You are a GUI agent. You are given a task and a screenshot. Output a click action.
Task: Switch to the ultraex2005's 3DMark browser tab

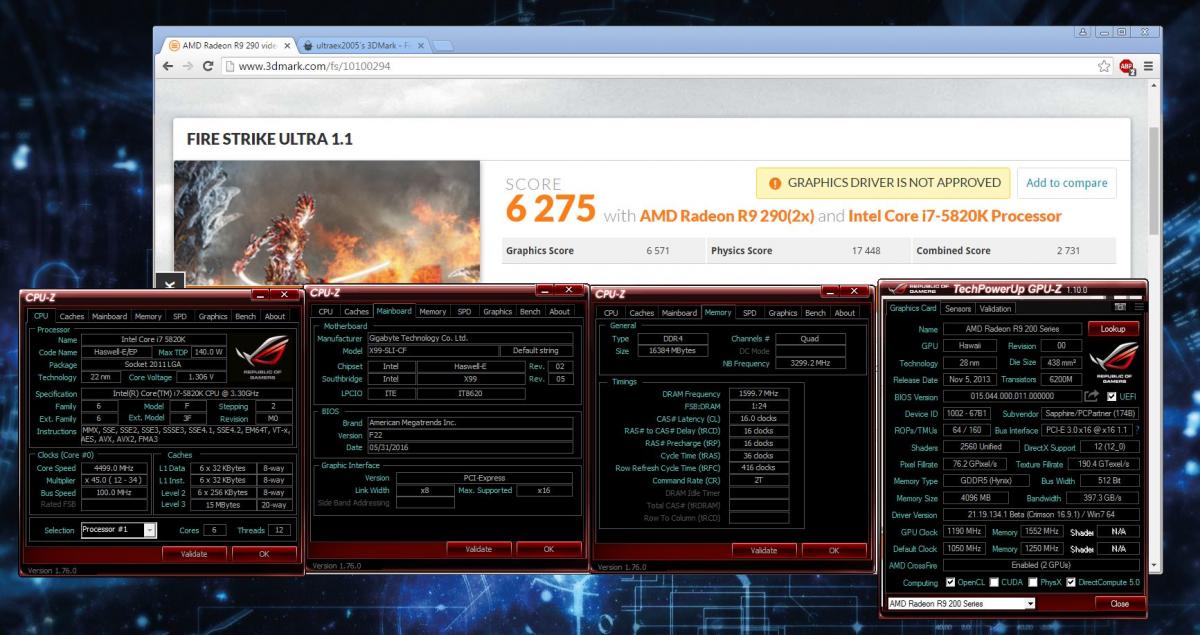pyautogui.click(x=364, y=46)
